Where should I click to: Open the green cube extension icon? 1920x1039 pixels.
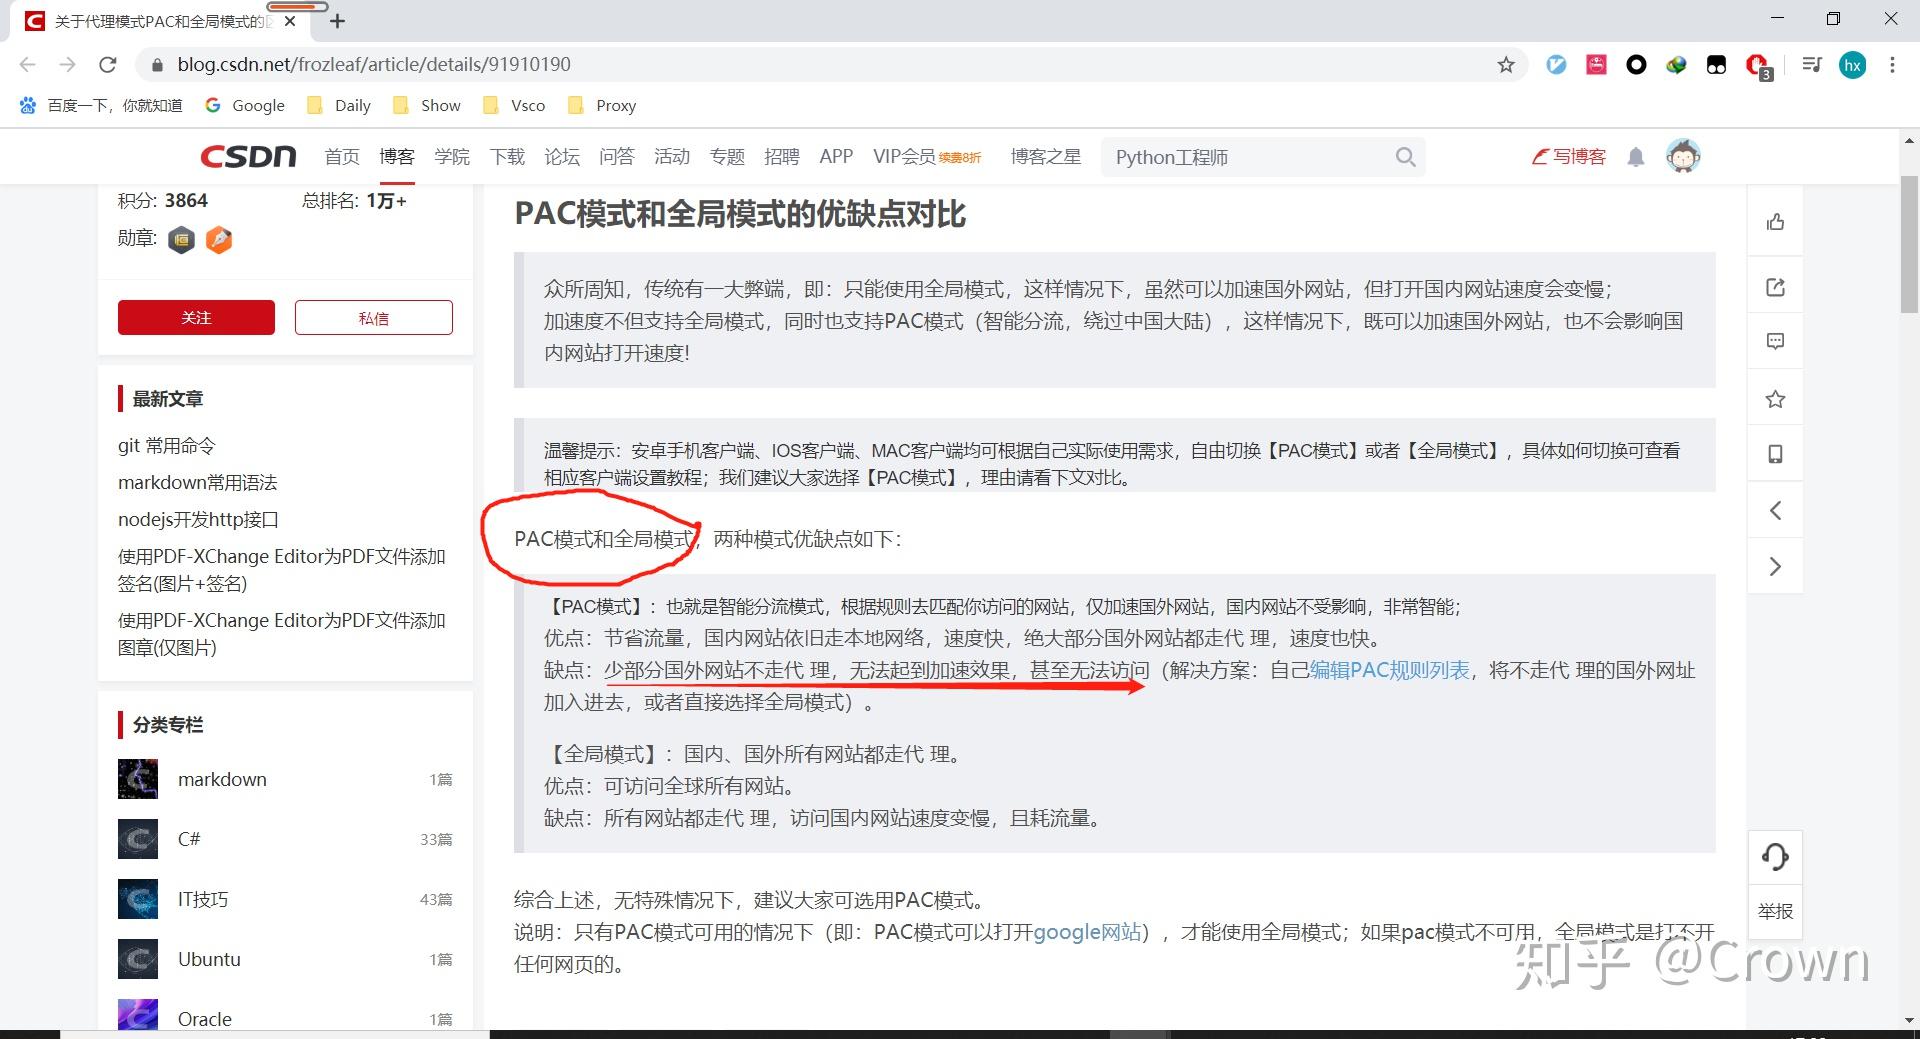[1676, 65]
